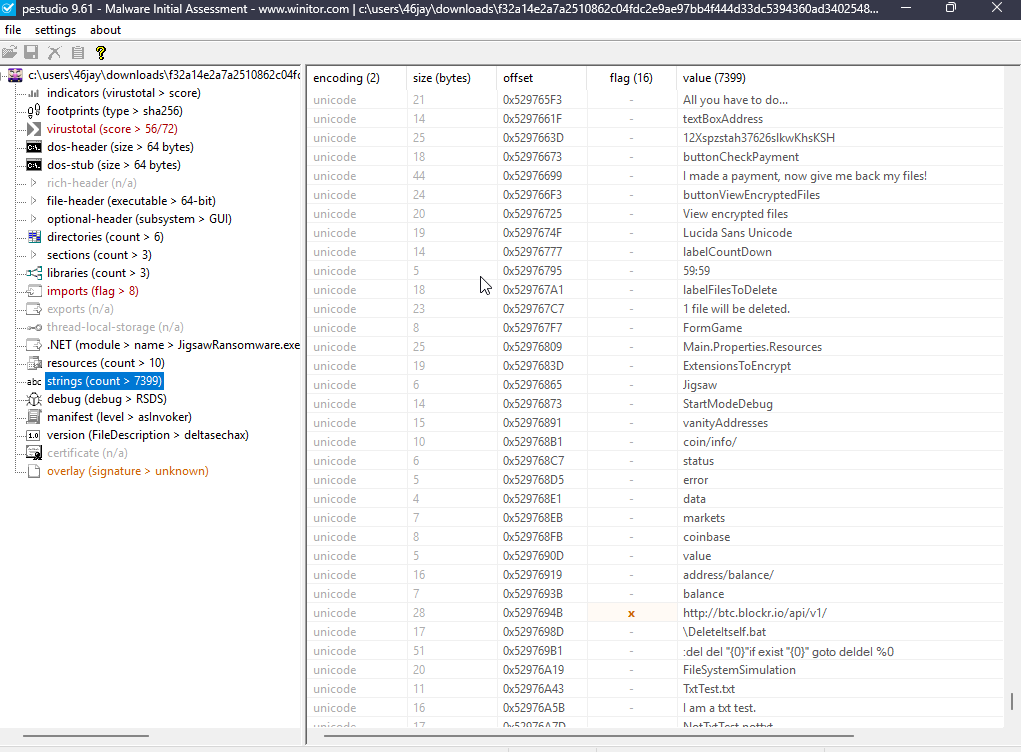Click the overlay page icon

[x=34, y=471]
